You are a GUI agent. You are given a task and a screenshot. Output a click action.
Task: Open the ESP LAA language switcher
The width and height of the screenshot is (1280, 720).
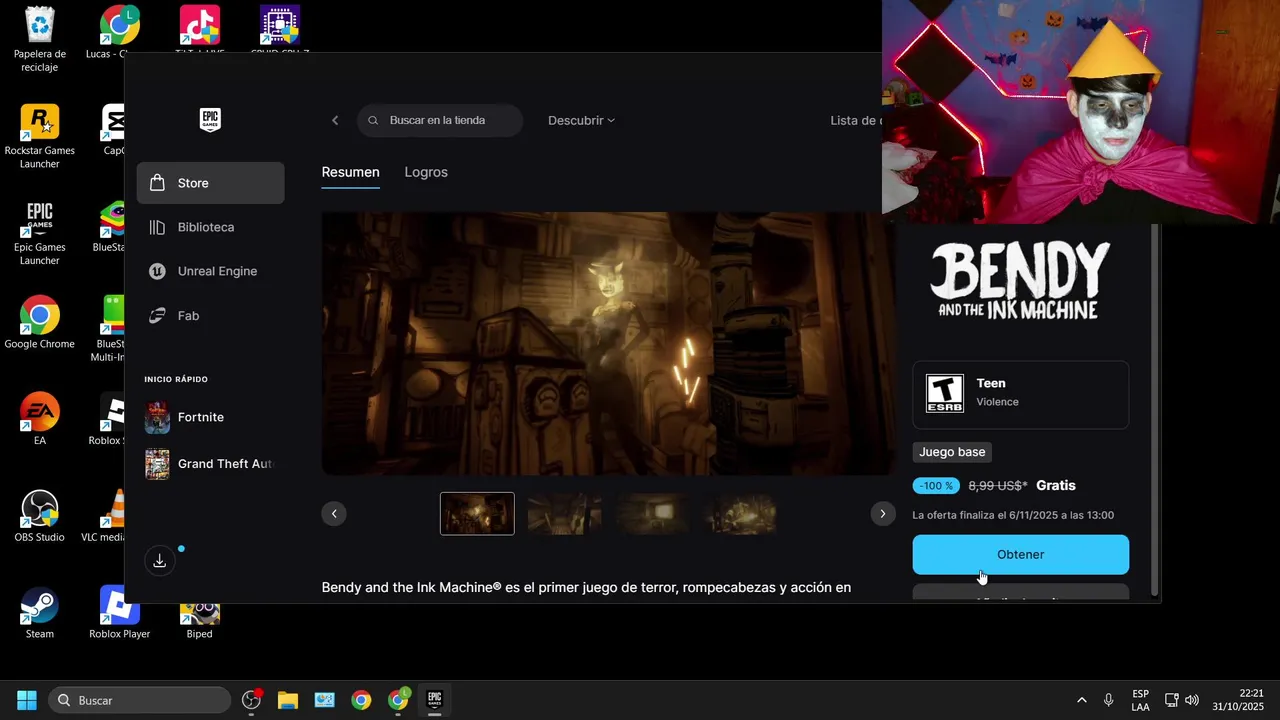click(x=1140, y=700)
